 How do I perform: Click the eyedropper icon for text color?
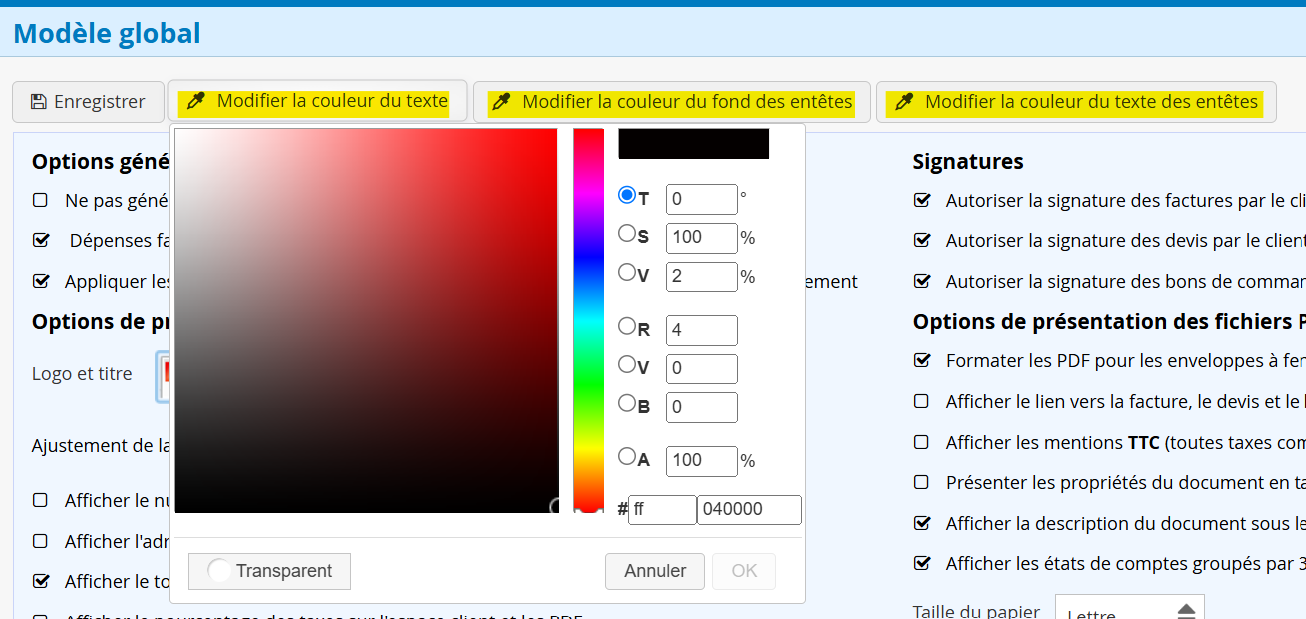pyautogui.click(x=196, y=101)
